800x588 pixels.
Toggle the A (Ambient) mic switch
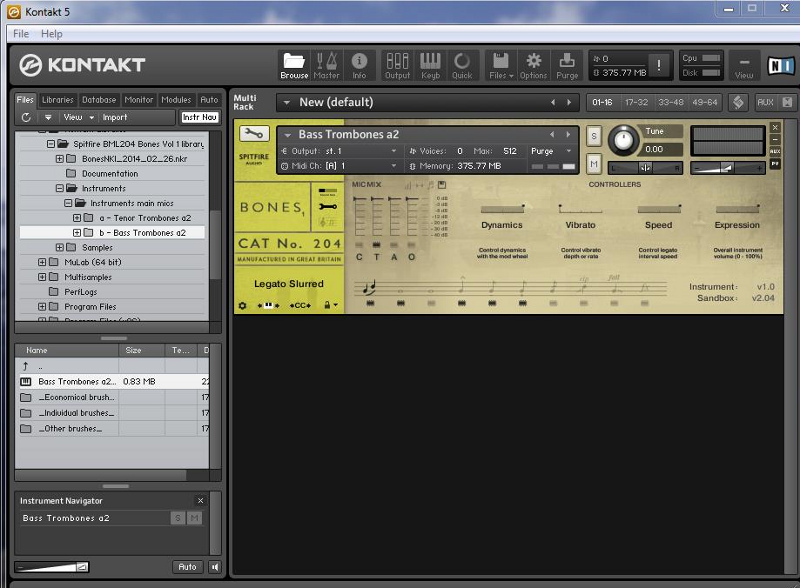pyautogui.click(x=394, y=245)
